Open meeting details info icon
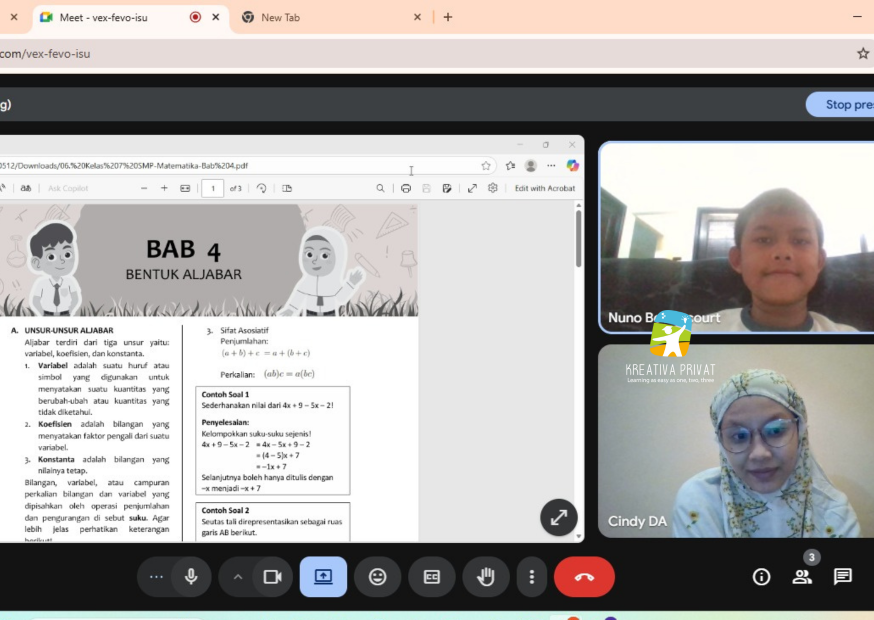This screenshot has width=874, height=620. coord(761,577)
